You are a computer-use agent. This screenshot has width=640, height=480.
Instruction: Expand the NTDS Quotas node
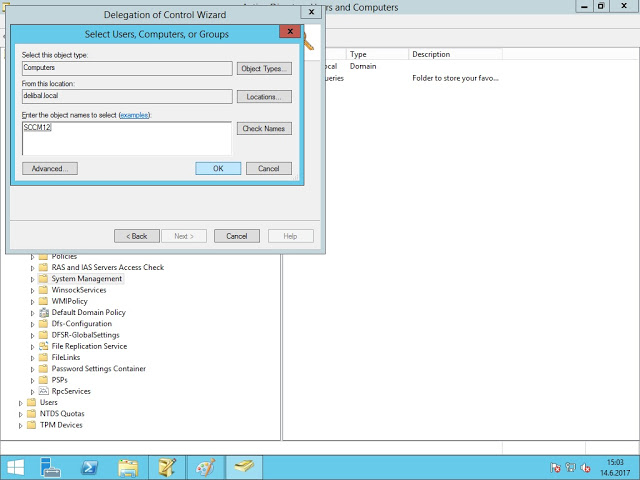20,414
